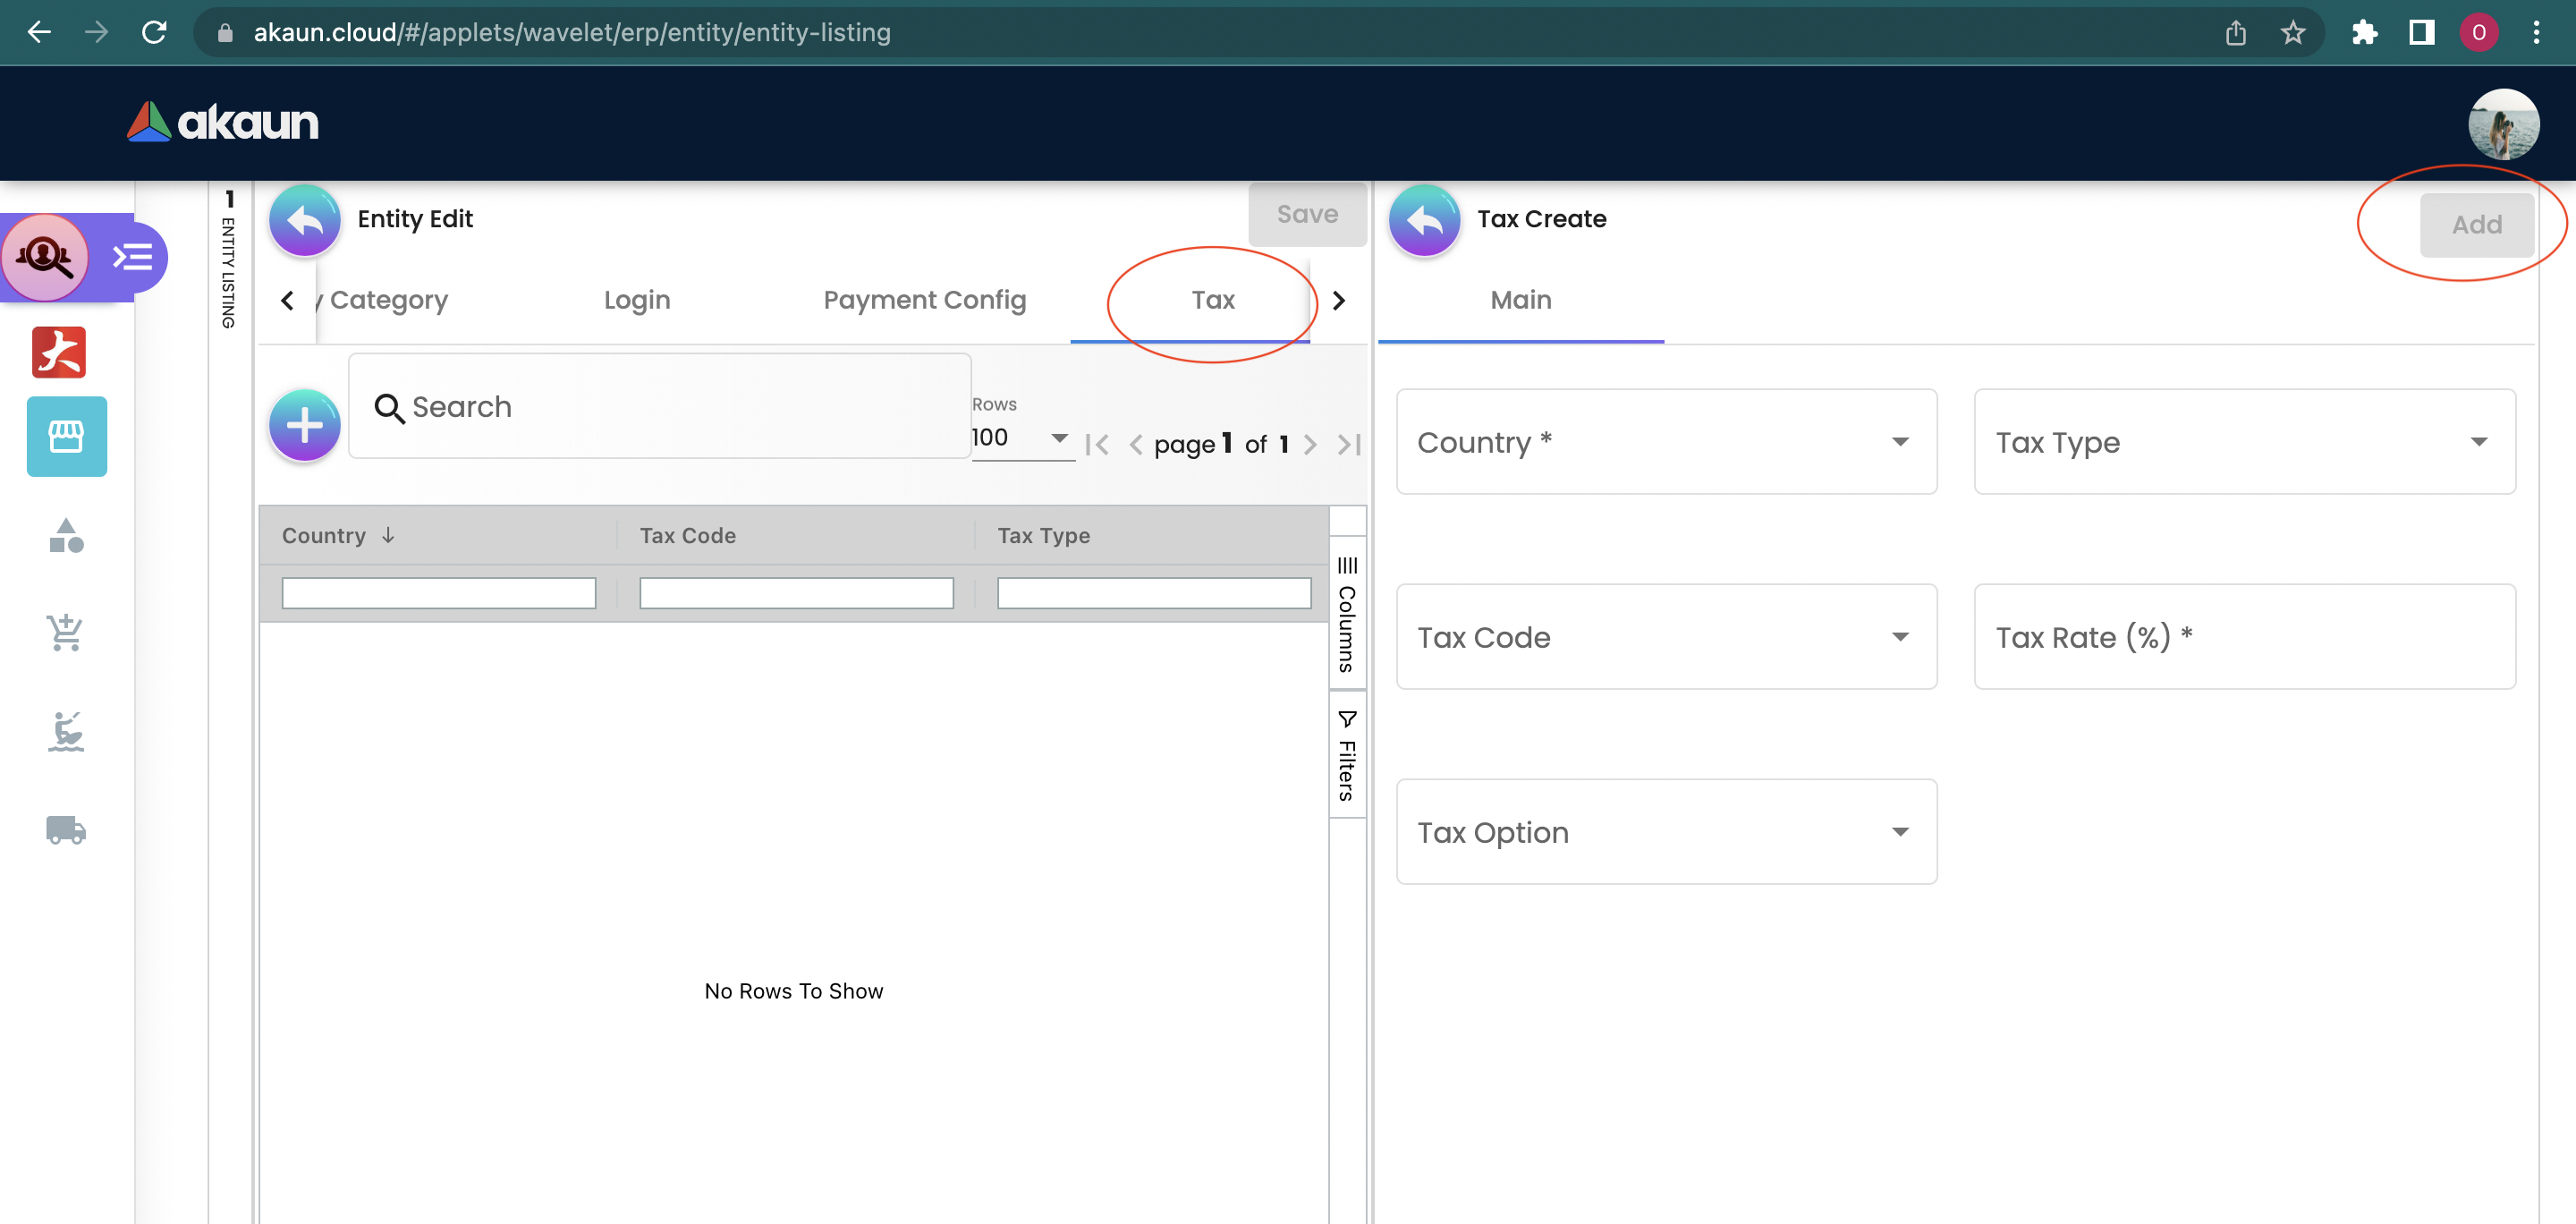The width and height of the screenshot is (2576, 1224).
Task: Click the purple plus add-tax button
Action: 304,425
